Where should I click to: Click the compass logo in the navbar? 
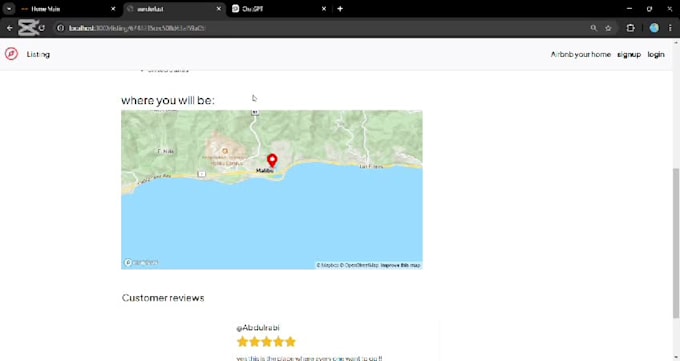pyautogui.click(x=11, y=54)
